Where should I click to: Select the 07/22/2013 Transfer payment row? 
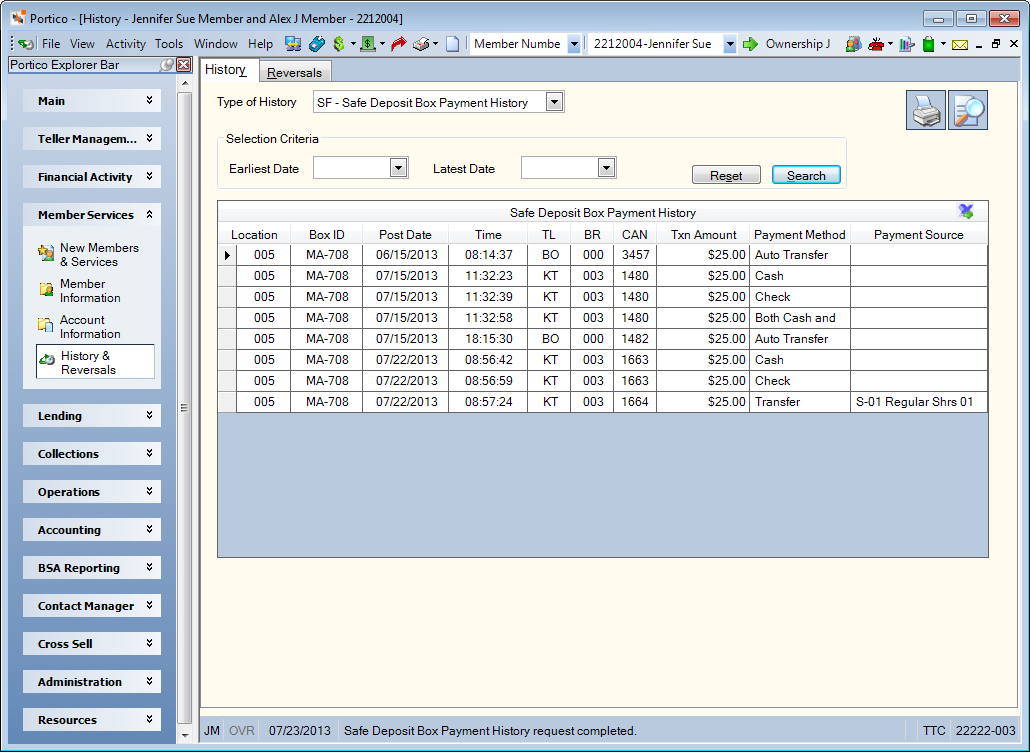coord(602,402)
